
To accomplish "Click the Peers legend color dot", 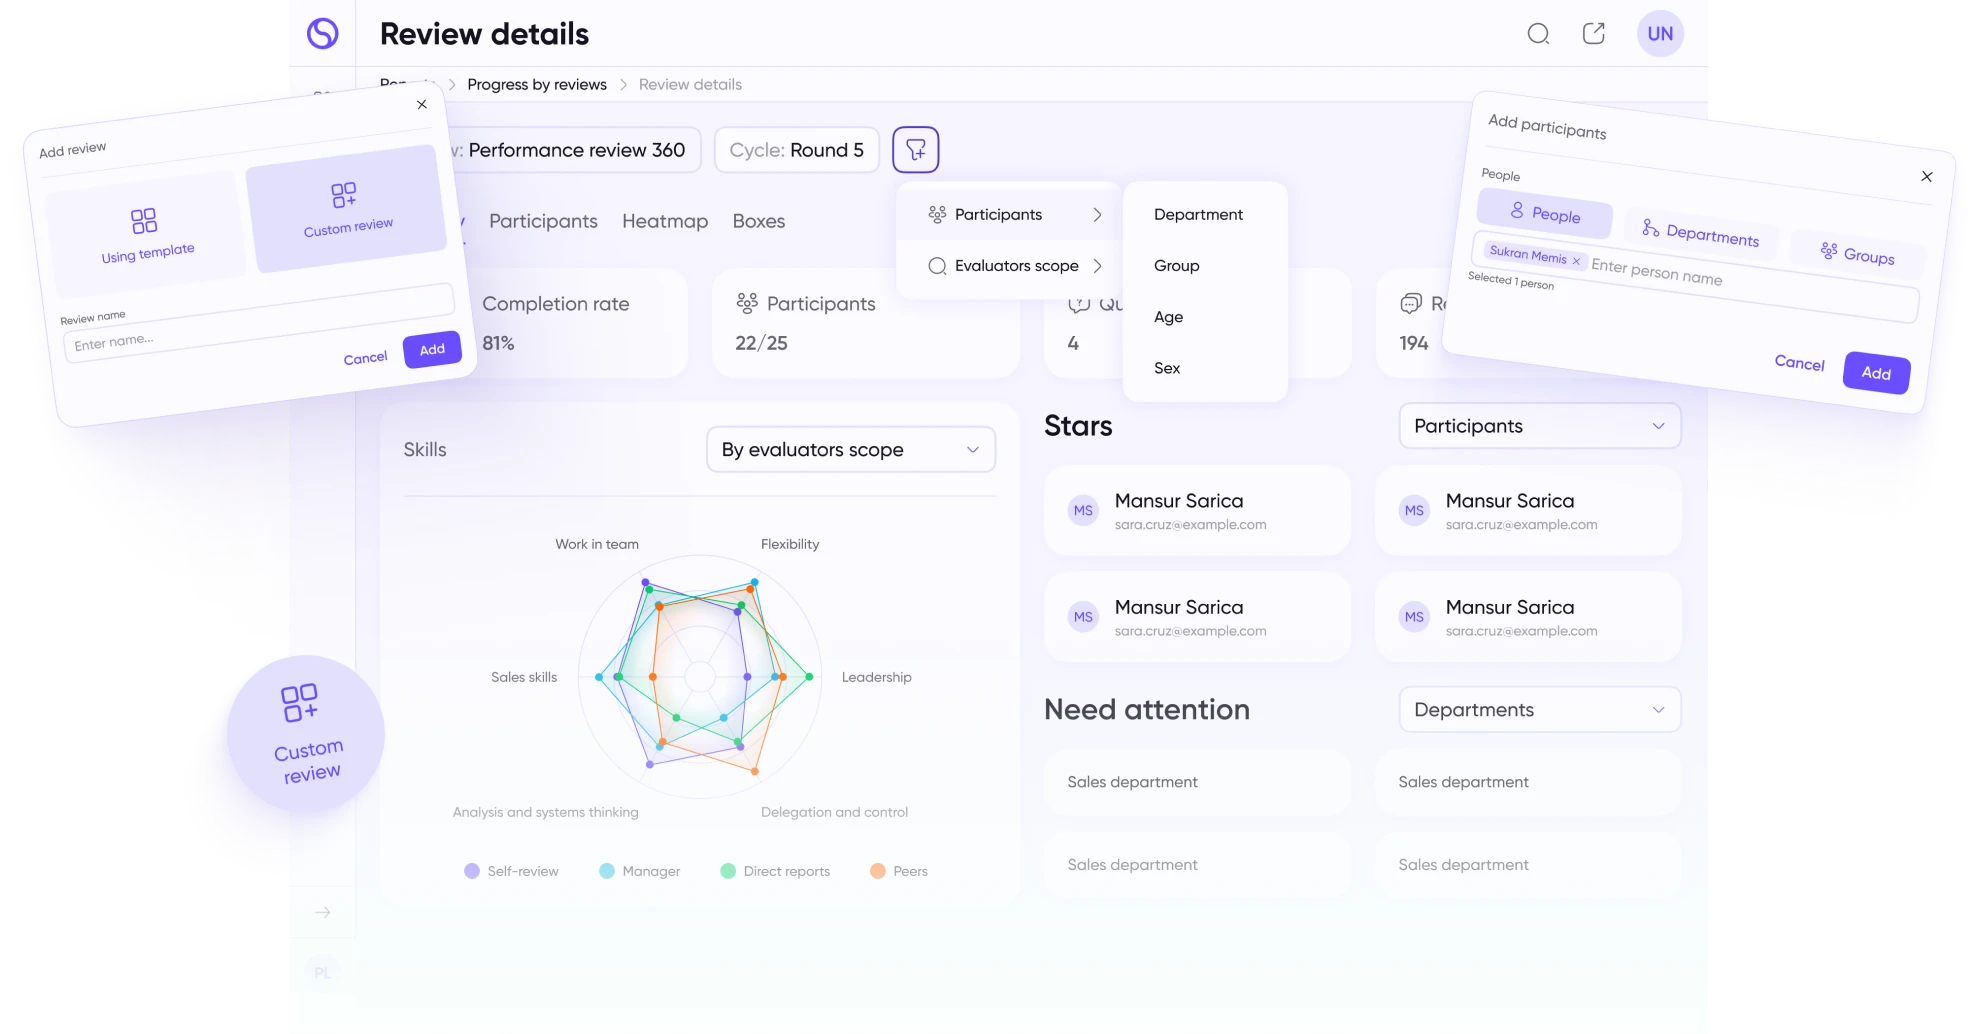I will (877, 871).
